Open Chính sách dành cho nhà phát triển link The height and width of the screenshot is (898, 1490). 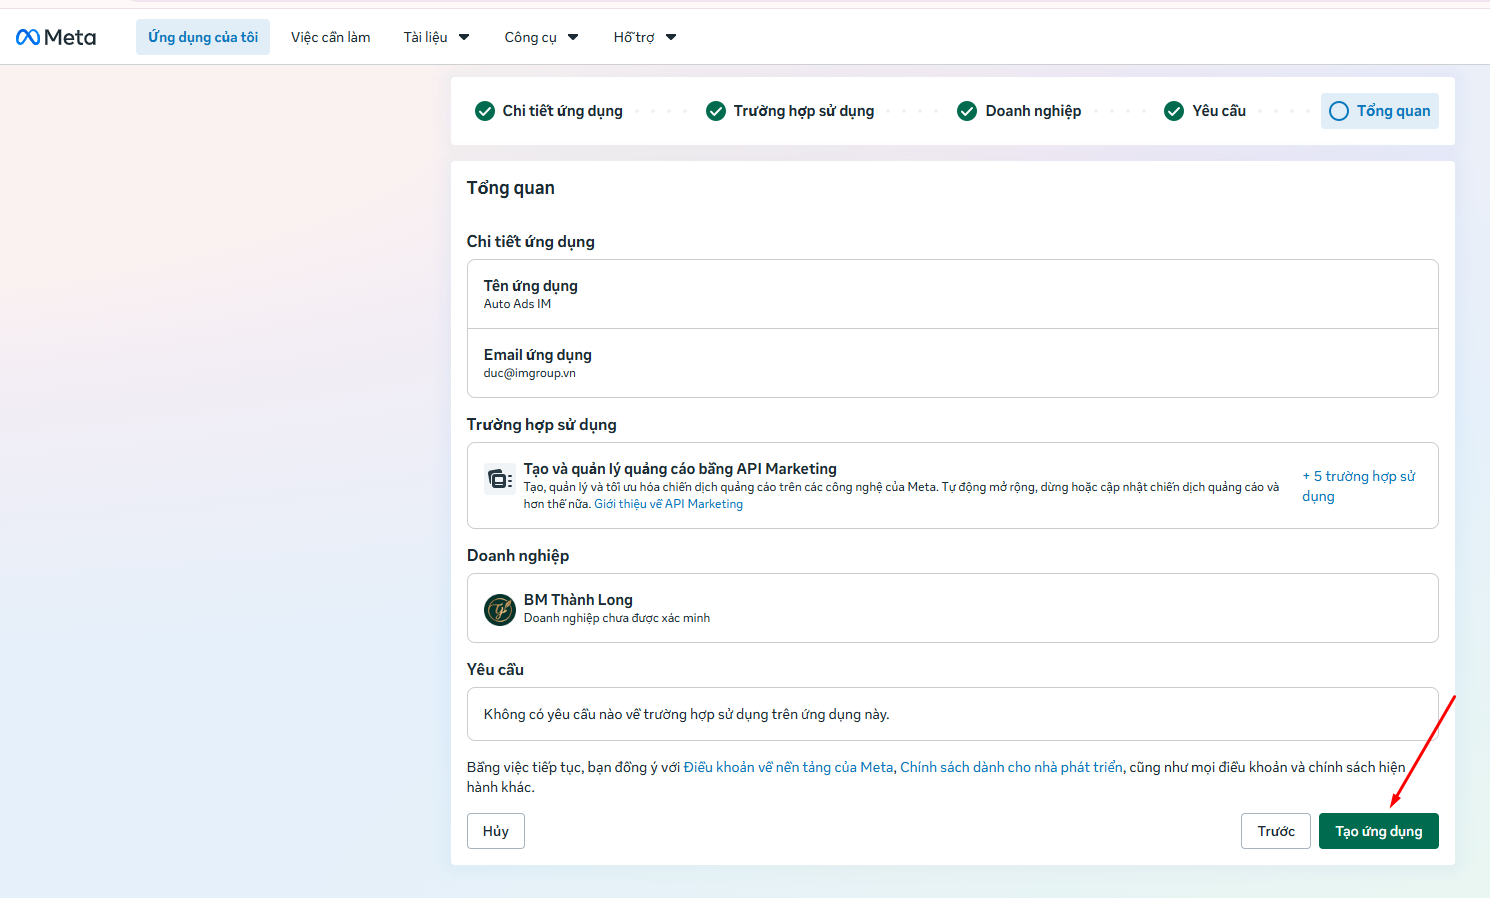click(1011, 767)
